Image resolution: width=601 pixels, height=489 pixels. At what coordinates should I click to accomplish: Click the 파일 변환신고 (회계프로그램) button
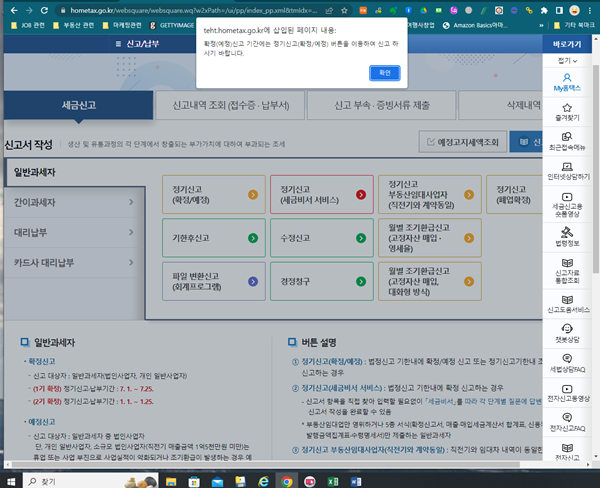click(x=214, y=281)
